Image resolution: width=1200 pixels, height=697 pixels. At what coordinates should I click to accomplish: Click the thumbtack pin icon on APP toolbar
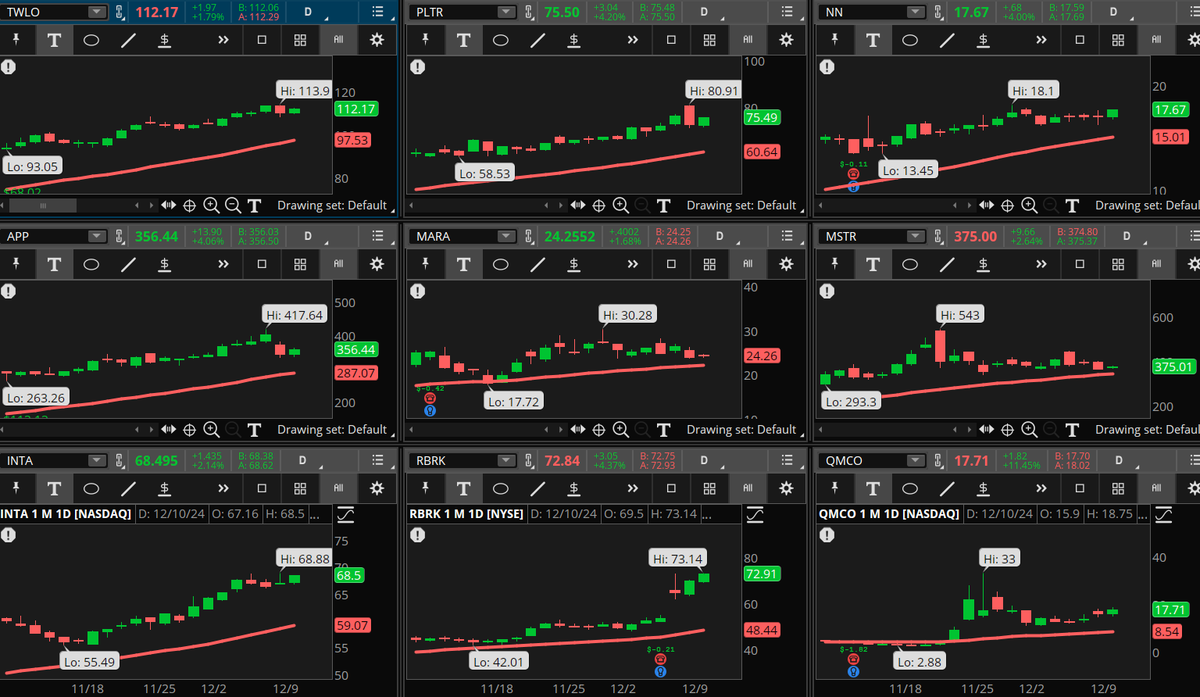(15, 264)
